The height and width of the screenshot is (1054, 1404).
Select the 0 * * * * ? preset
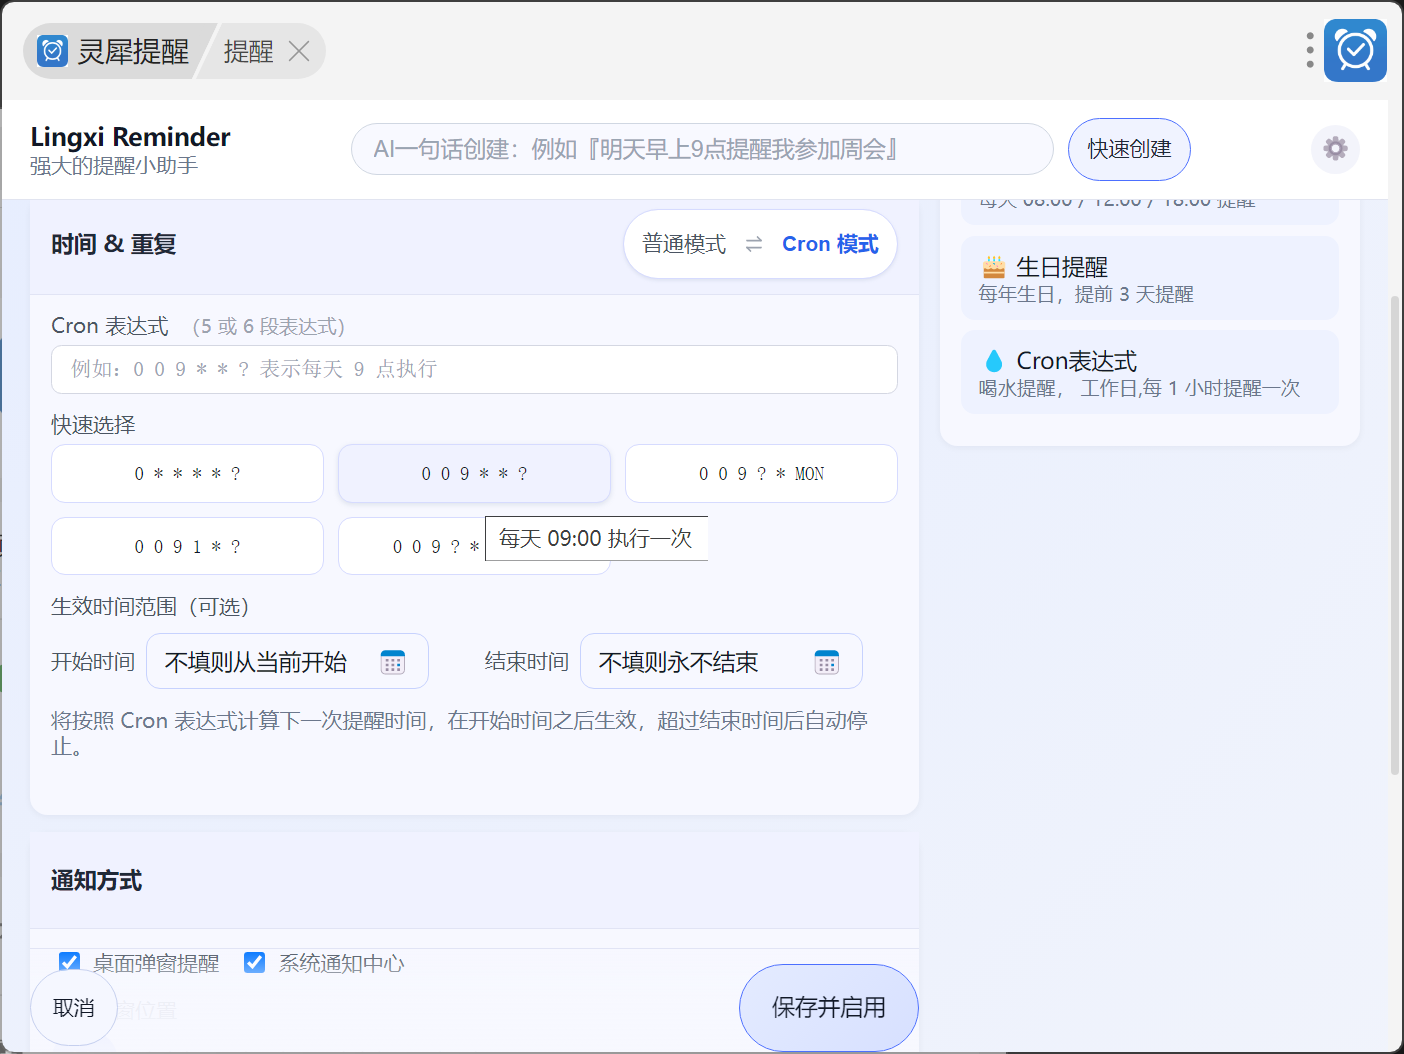187,474
